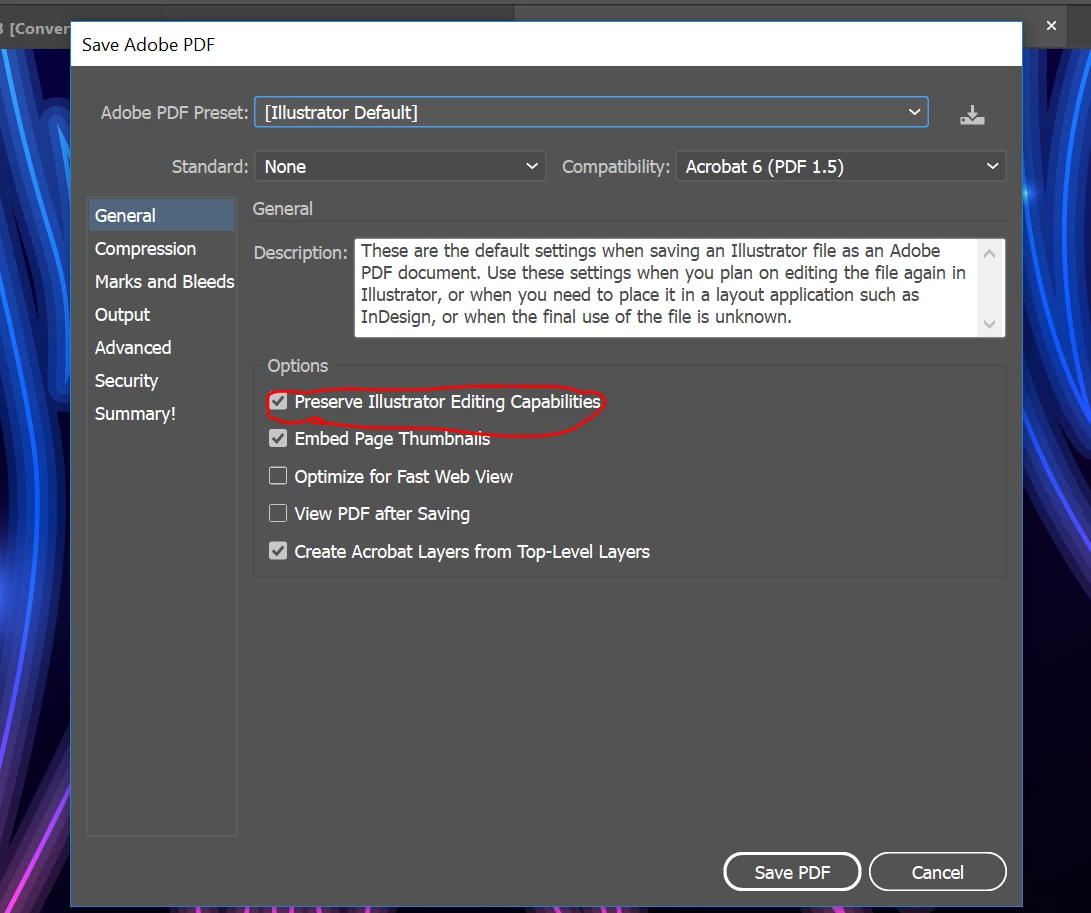Cancel the Save Adobe PDF dialog
Image resolution: width=1091 pixels, height=913 pixels.
[937, 872]
